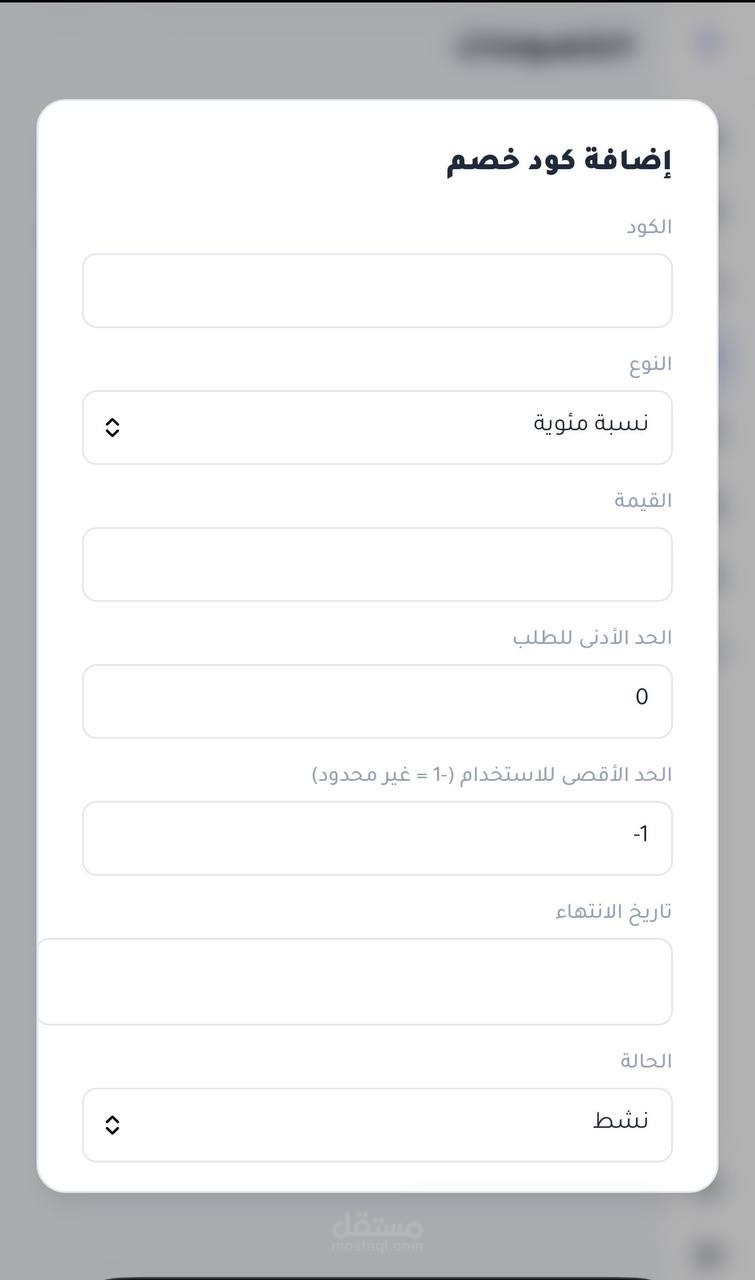
Task: Click the الحد الأدنى للطلب label
Action: [x=592, y=638]
